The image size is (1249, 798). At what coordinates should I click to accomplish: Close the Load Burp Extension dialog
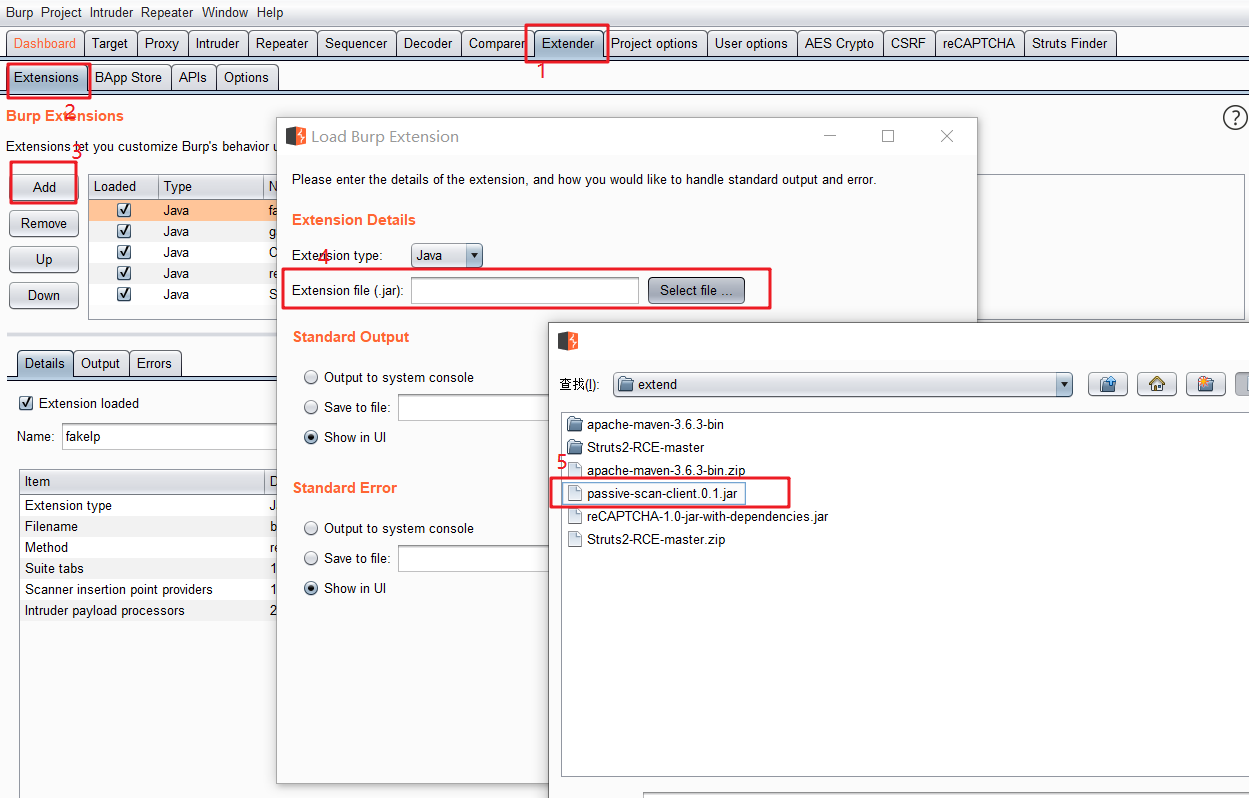947,136
